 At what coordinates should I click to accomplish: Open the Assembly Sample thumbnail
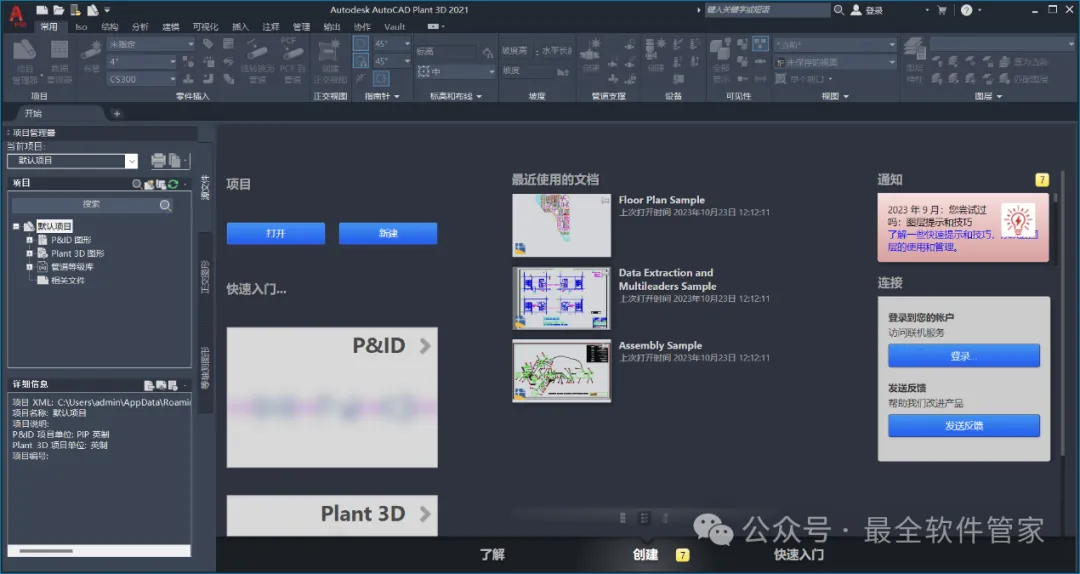tap(561, 371)
